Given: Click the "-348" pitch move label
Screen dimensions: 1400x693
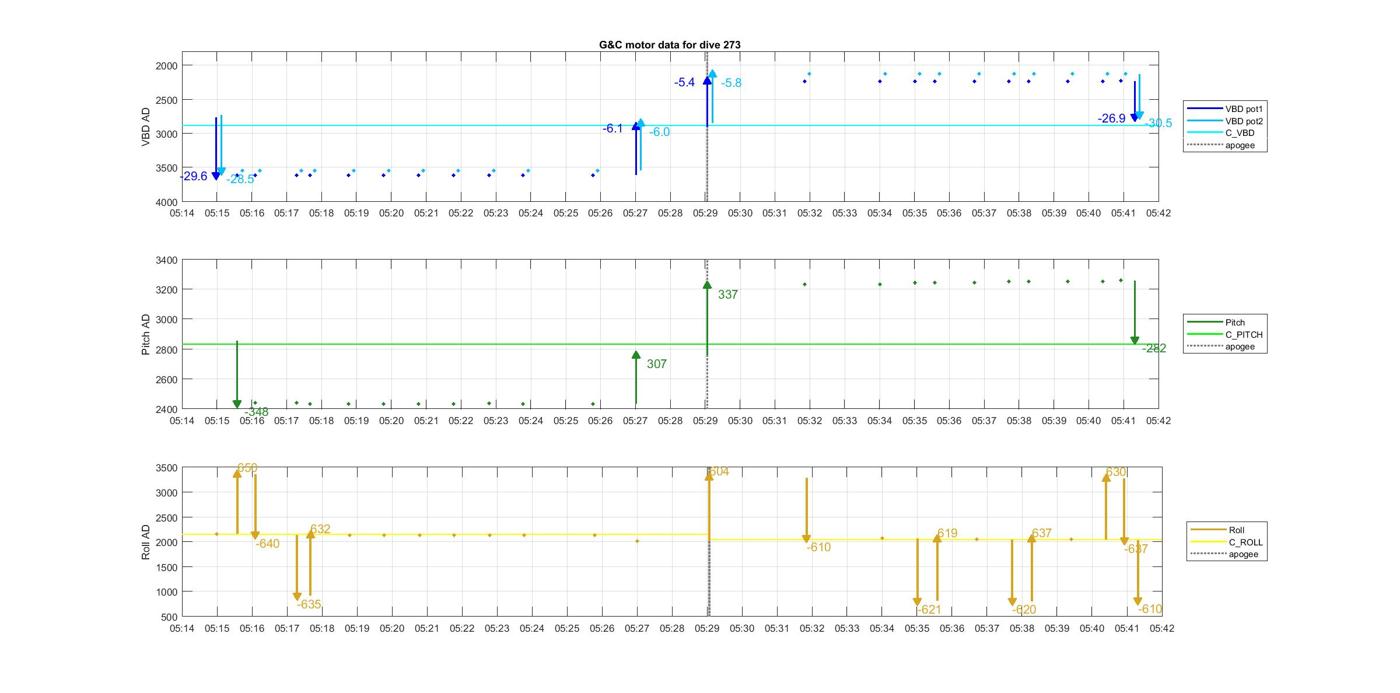Looking at the screenshot, I should [256, 412].
